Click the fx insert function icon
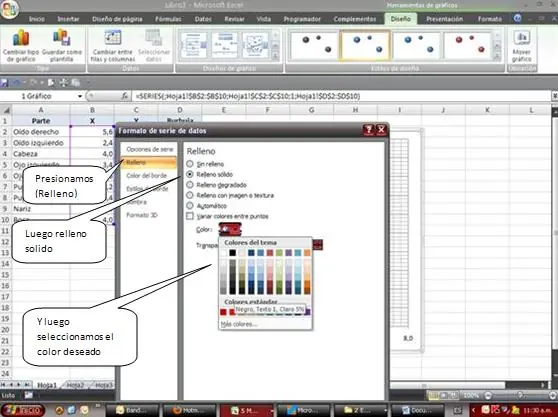The width and height of the screenshot is (558, 417). pos(125,96)
